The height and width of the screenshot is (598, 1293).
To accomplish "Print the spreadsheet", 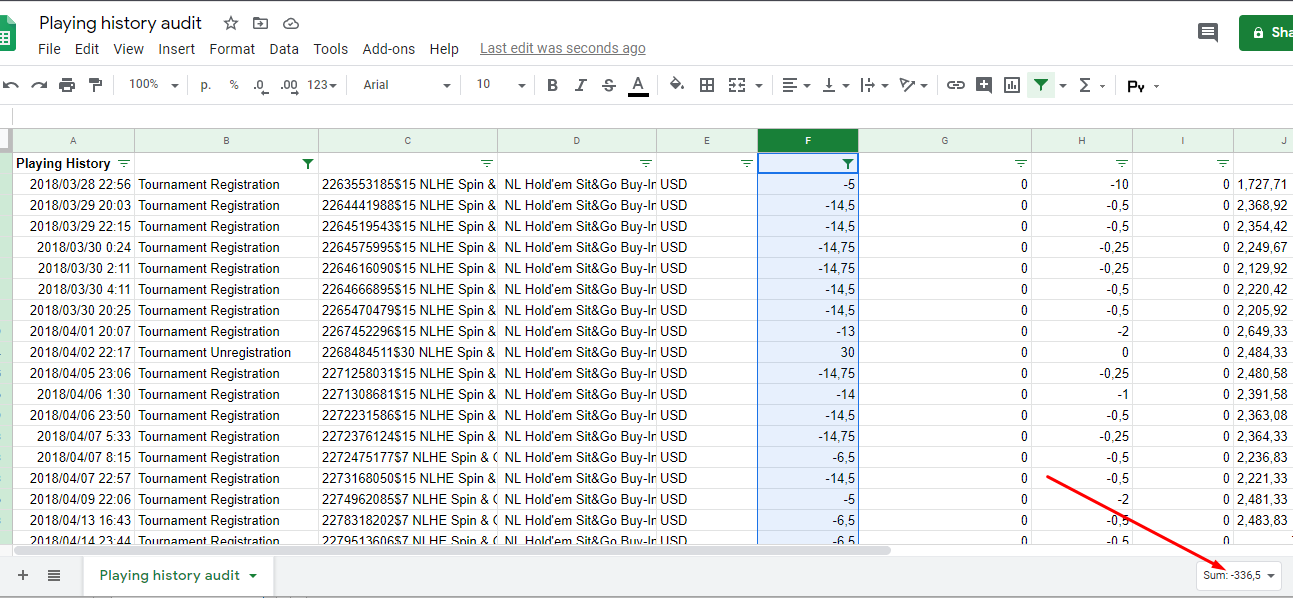I will (x=67, y=85).
